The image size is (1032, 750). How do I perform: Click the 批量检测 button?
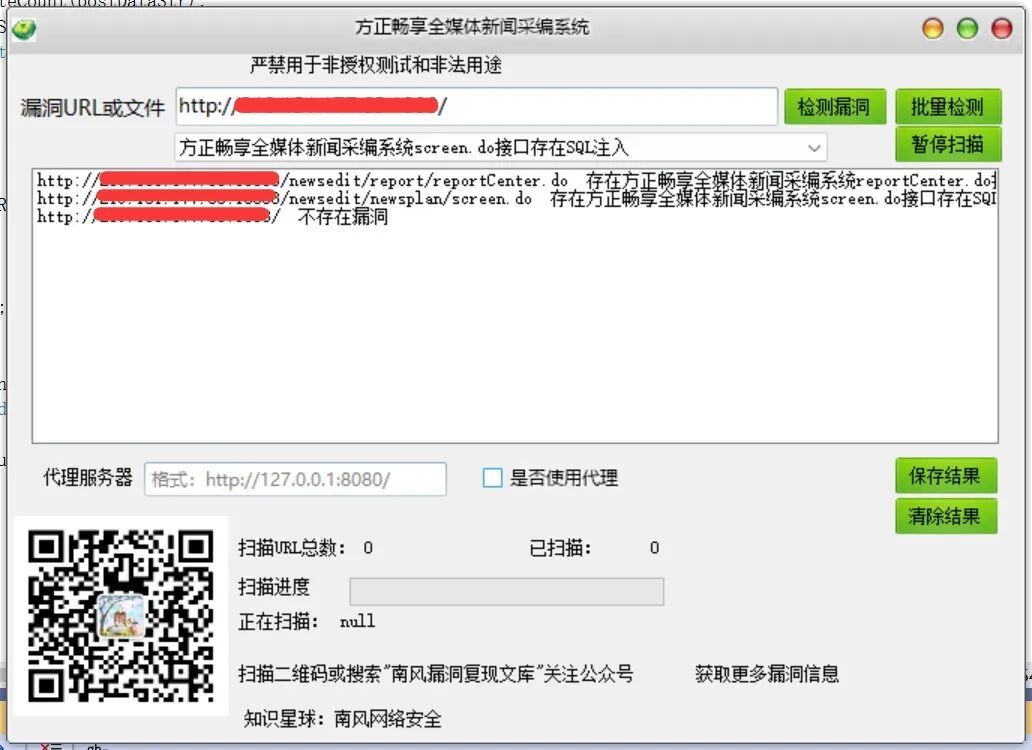[948, 107]
